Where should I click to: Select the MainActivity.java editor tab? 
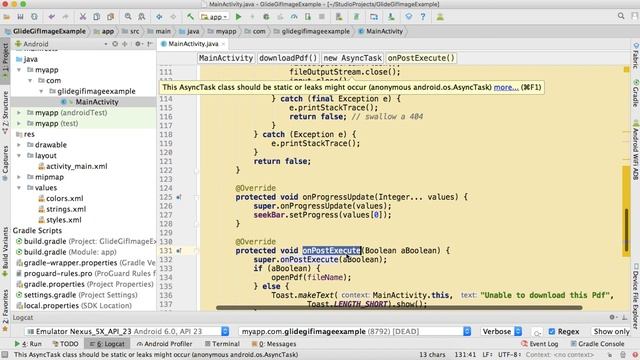point(193,44)
